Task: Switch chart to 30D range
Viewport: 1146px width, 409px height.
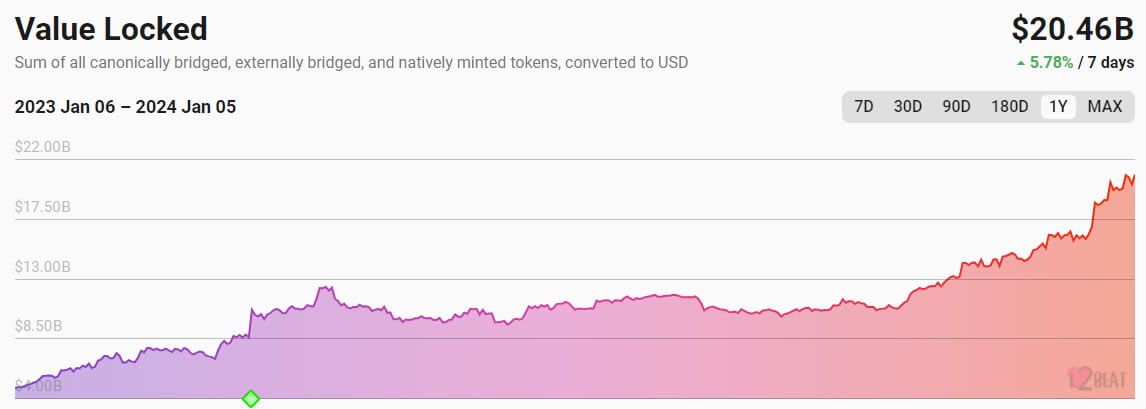Action: pyautogui.click(x=908, y=107)
